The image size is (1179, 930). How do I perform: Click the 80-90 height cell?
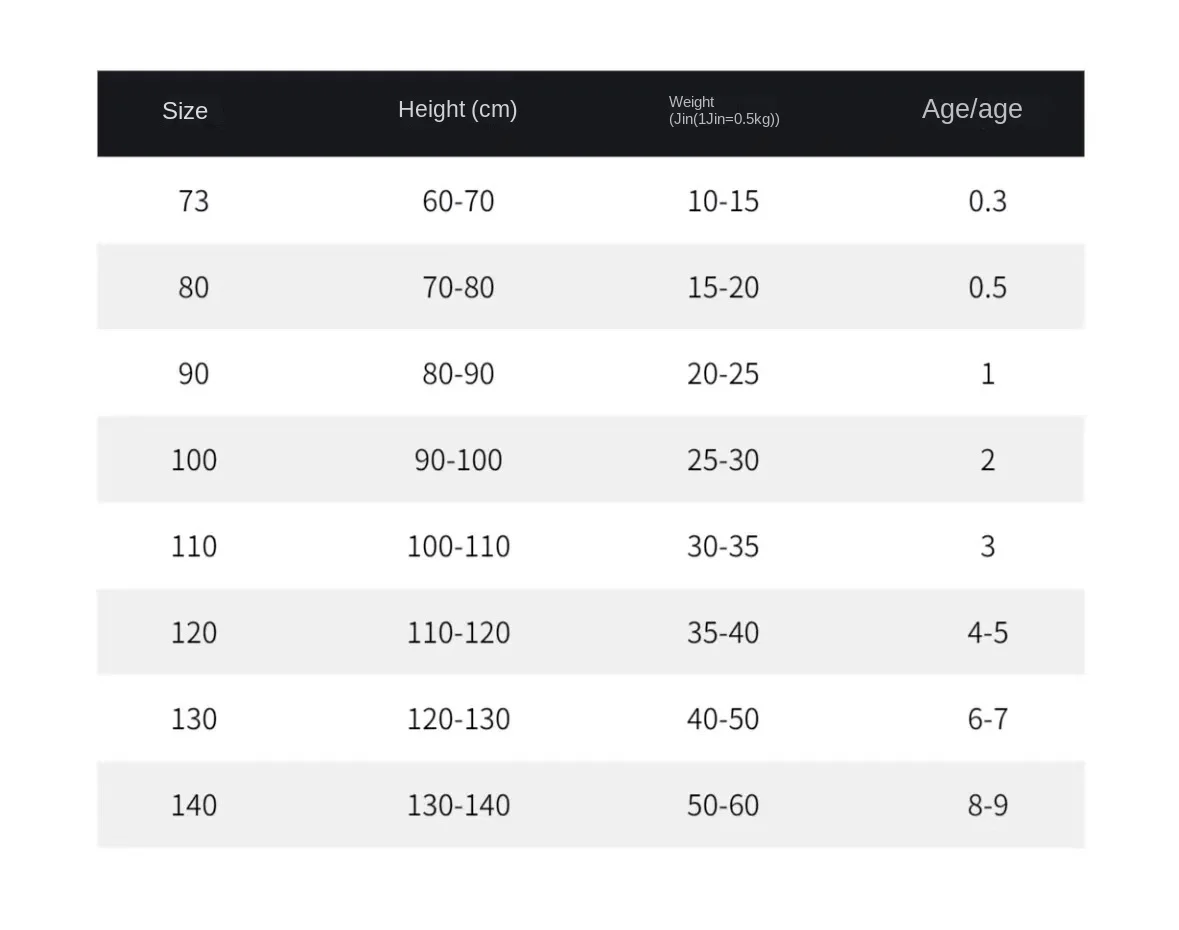(x=458, y=374)
